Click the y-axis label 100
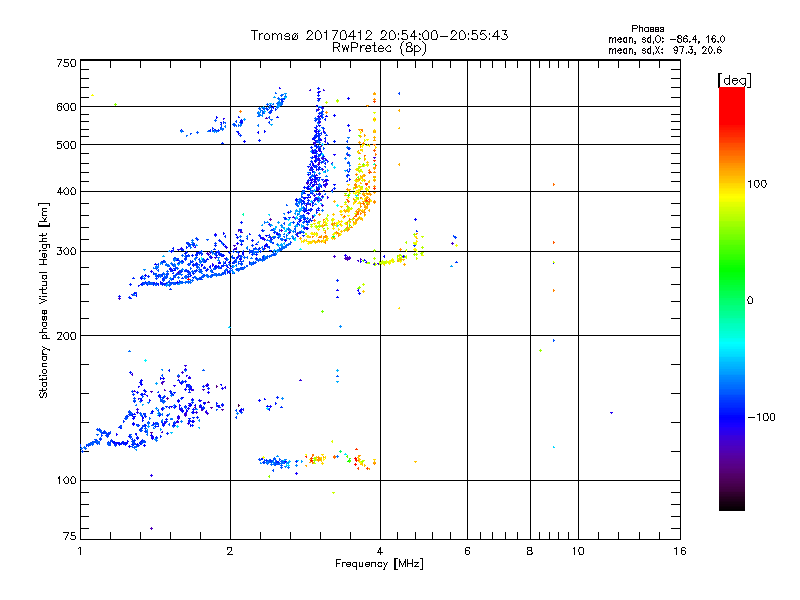Screen dimensions: 800x600 click(x=66, y=480)
